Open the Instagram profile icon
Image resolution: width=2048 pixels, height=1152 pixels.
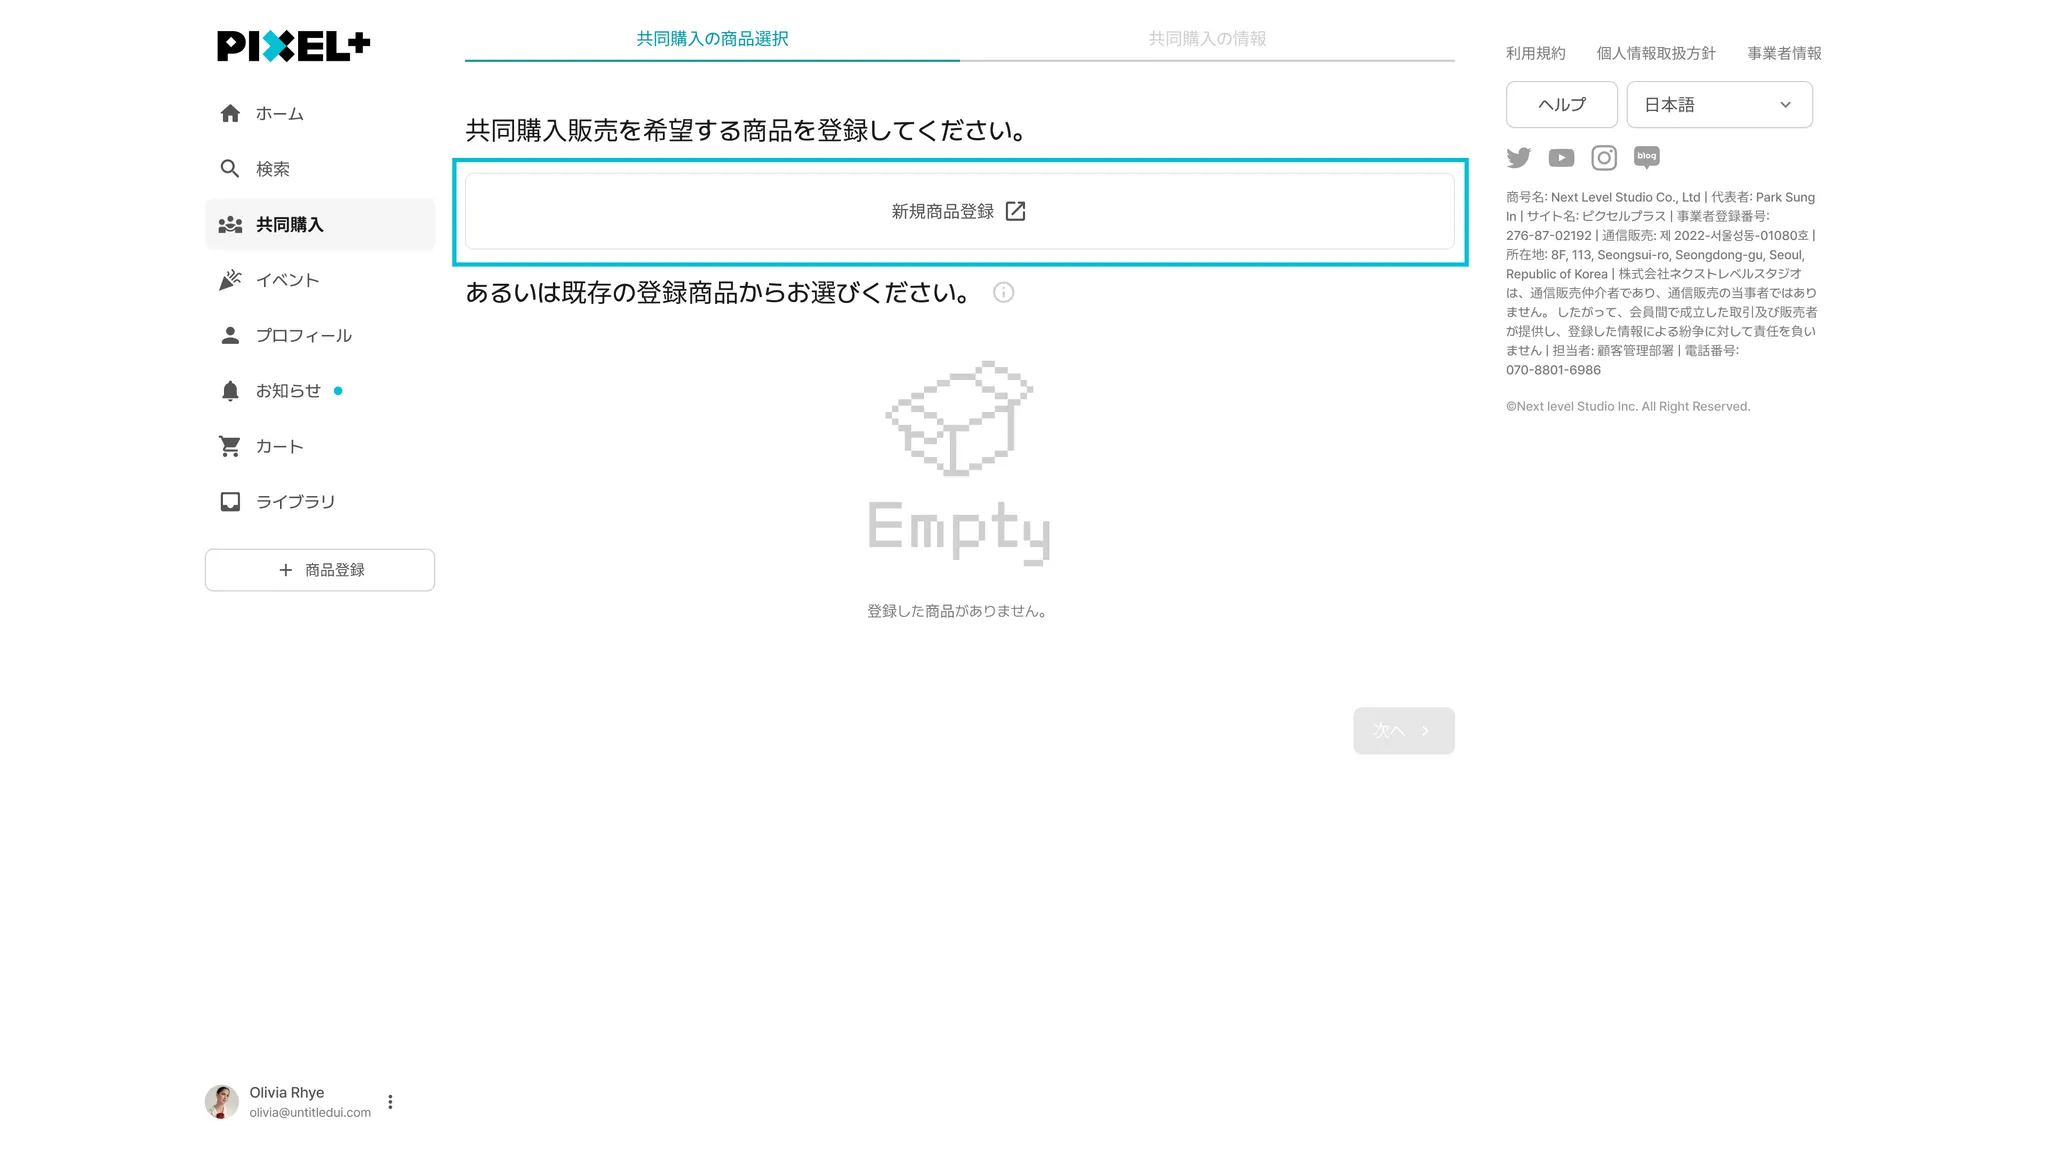[1604, 158]
